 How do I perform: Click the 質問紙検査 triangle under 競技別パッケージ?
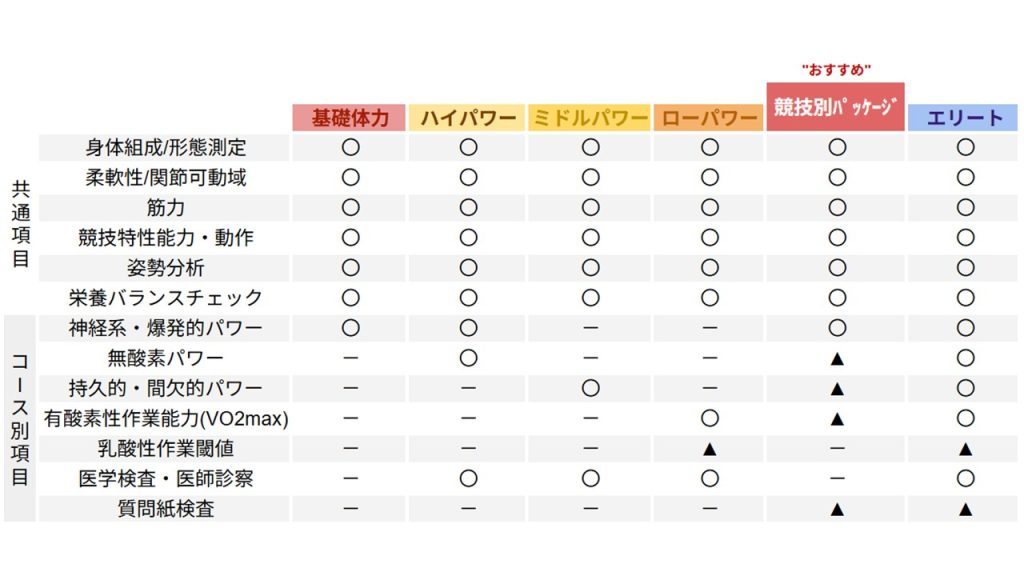pos(837,509)
